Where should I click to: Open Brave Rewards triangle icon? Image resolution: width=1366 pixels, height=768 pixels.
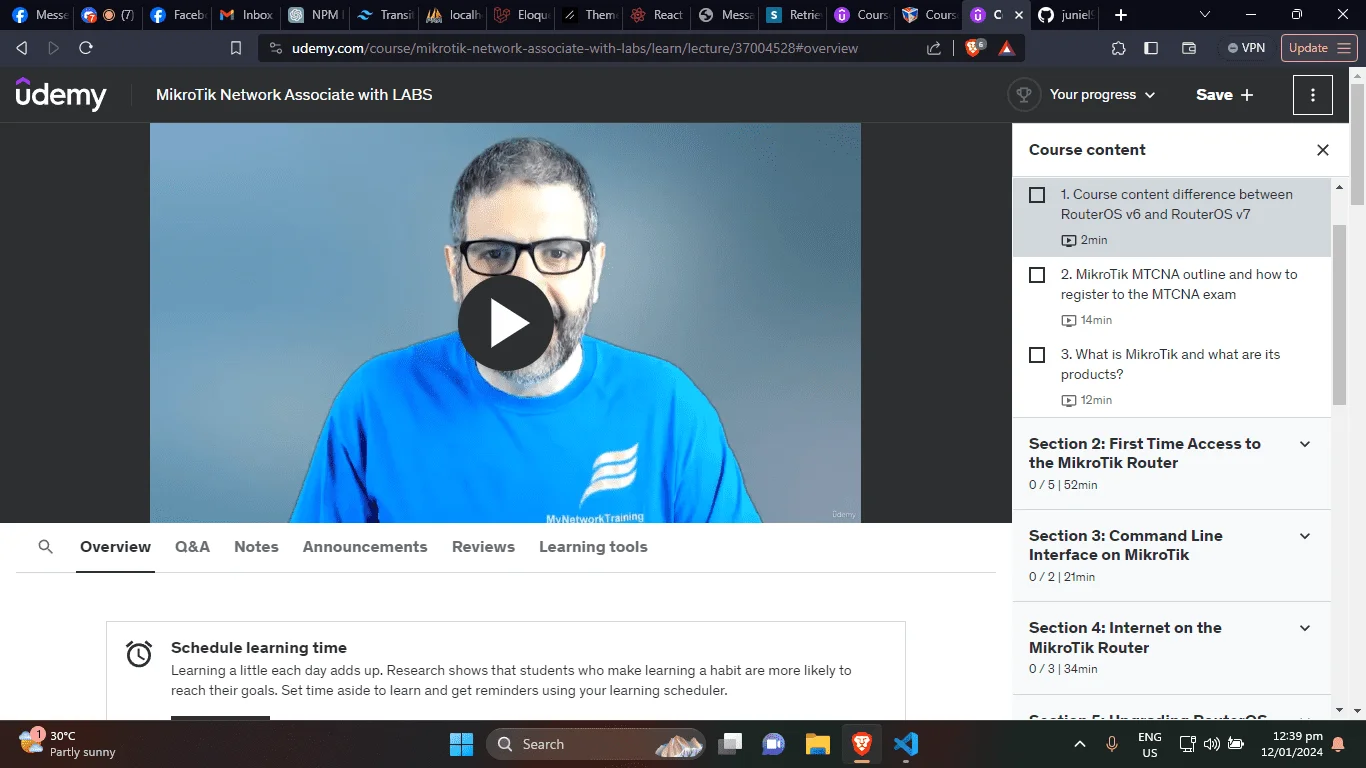[1007, 48]
